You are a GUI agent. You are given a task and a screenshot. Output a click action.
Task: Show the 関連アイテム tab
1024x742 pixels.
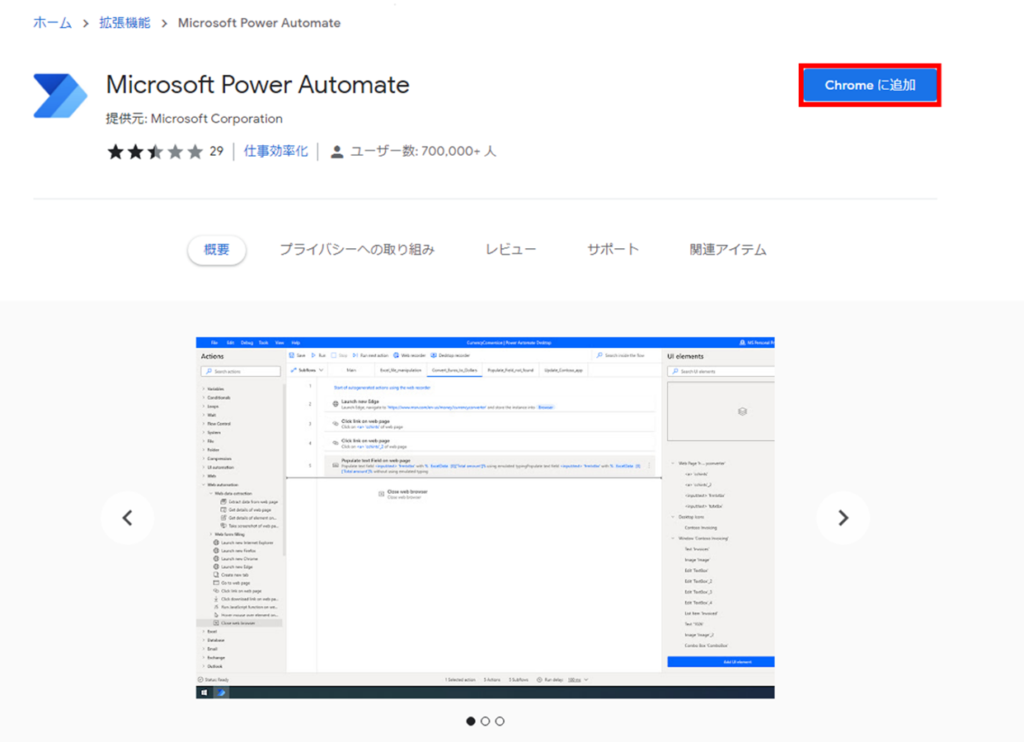pyautogui.click(x=728, y=250)
